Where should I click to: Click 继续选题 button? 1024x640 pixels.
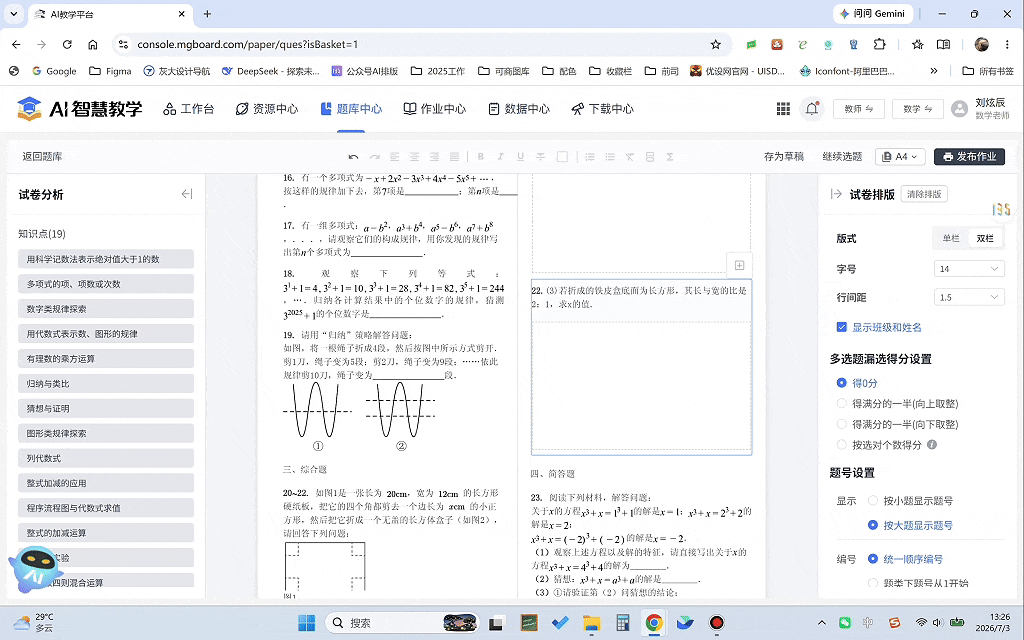(x=842, y=157)
